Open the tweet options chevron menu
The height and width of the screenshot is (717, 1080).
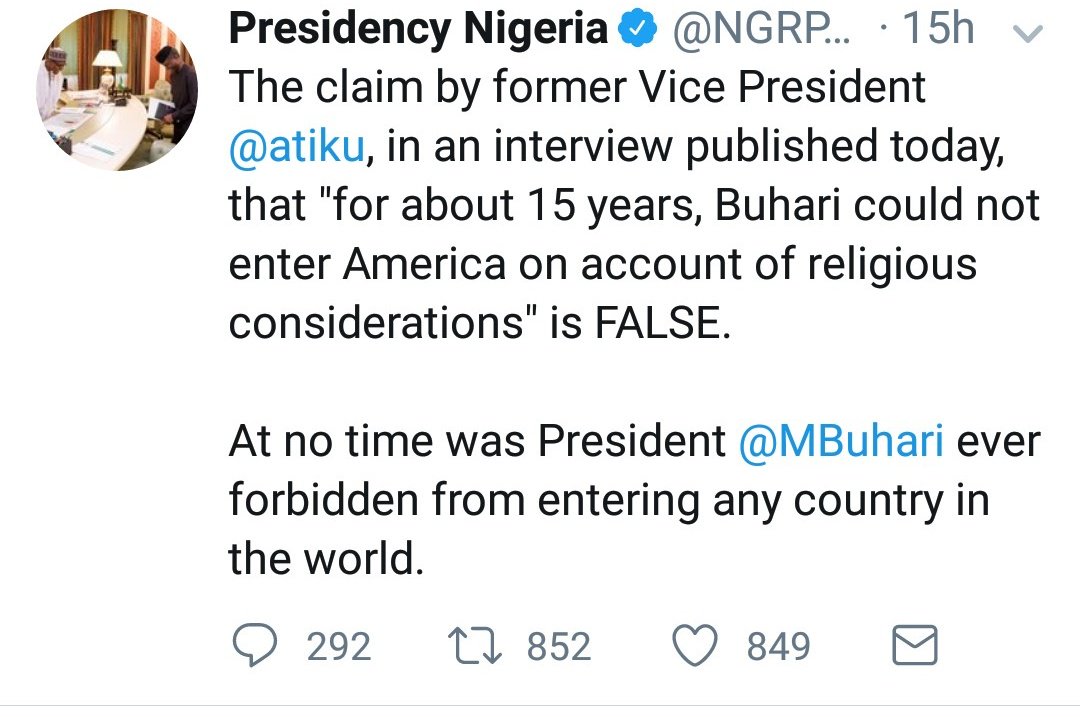coord(1027,36)
